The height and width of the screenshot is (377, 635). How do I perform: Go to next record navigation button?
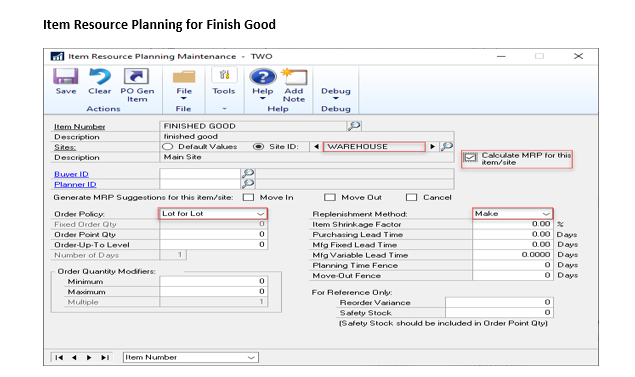tap(89, 358)
